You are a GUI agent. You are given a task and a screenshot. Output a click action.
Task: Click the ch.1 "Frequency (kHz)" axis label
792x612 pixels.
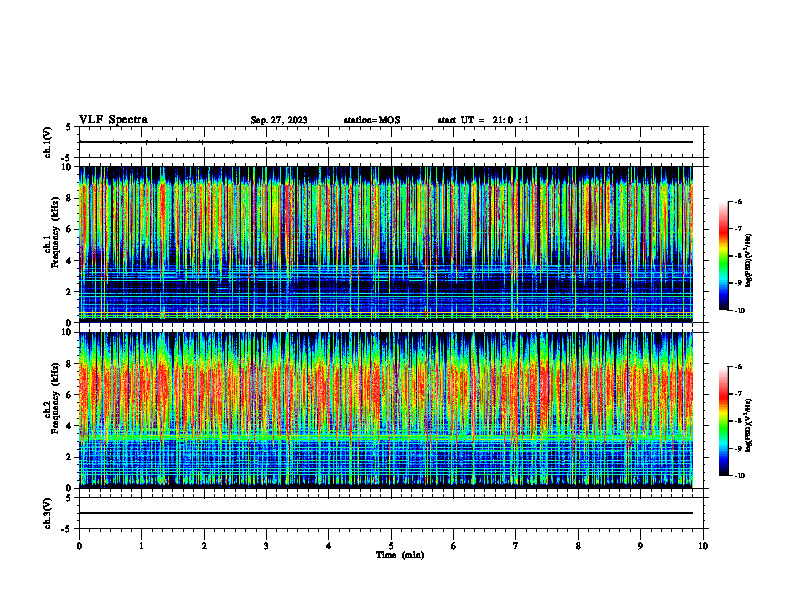[x=55, y=232]
